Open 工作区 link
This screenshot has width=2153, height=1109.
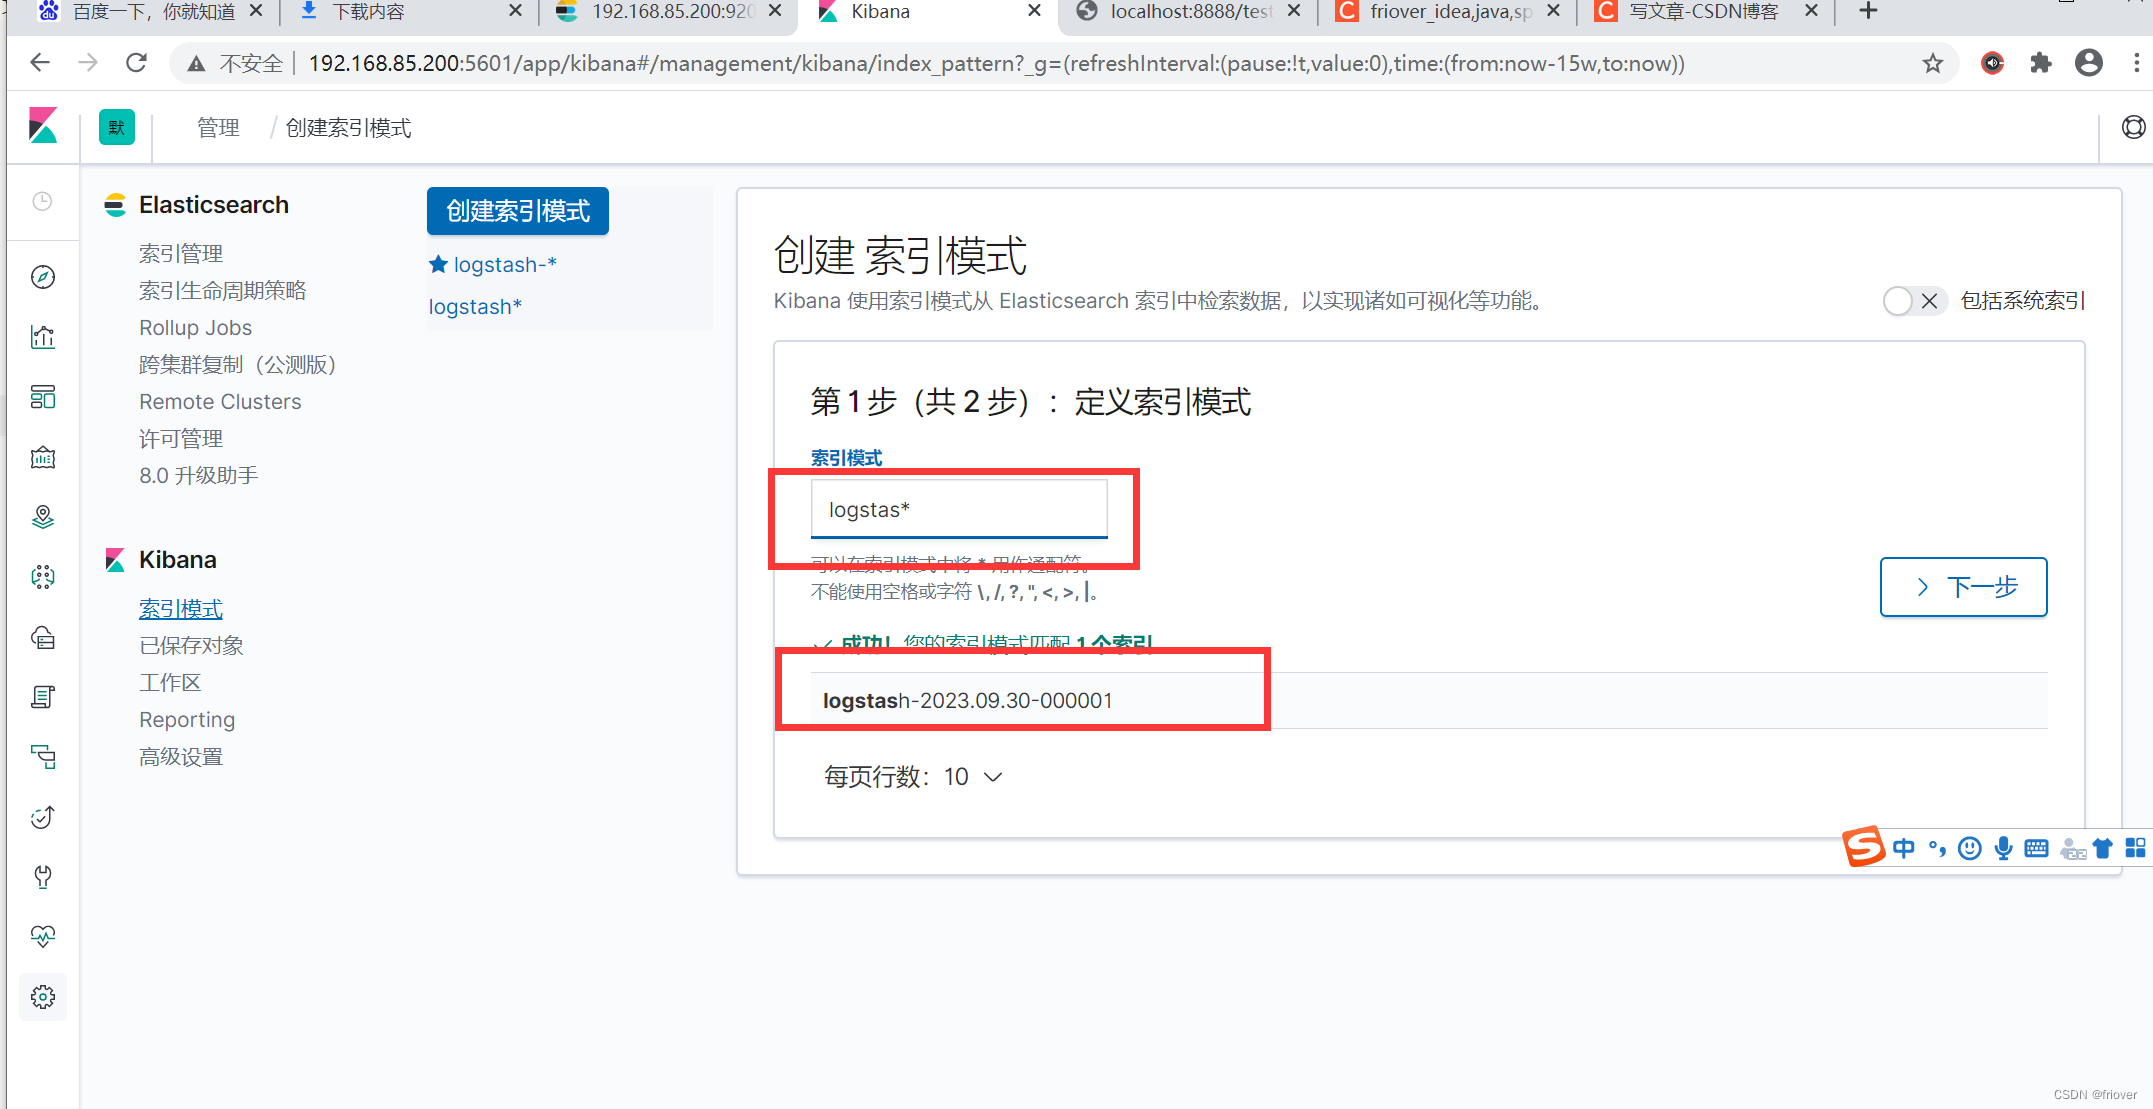(x=170, y=683)
